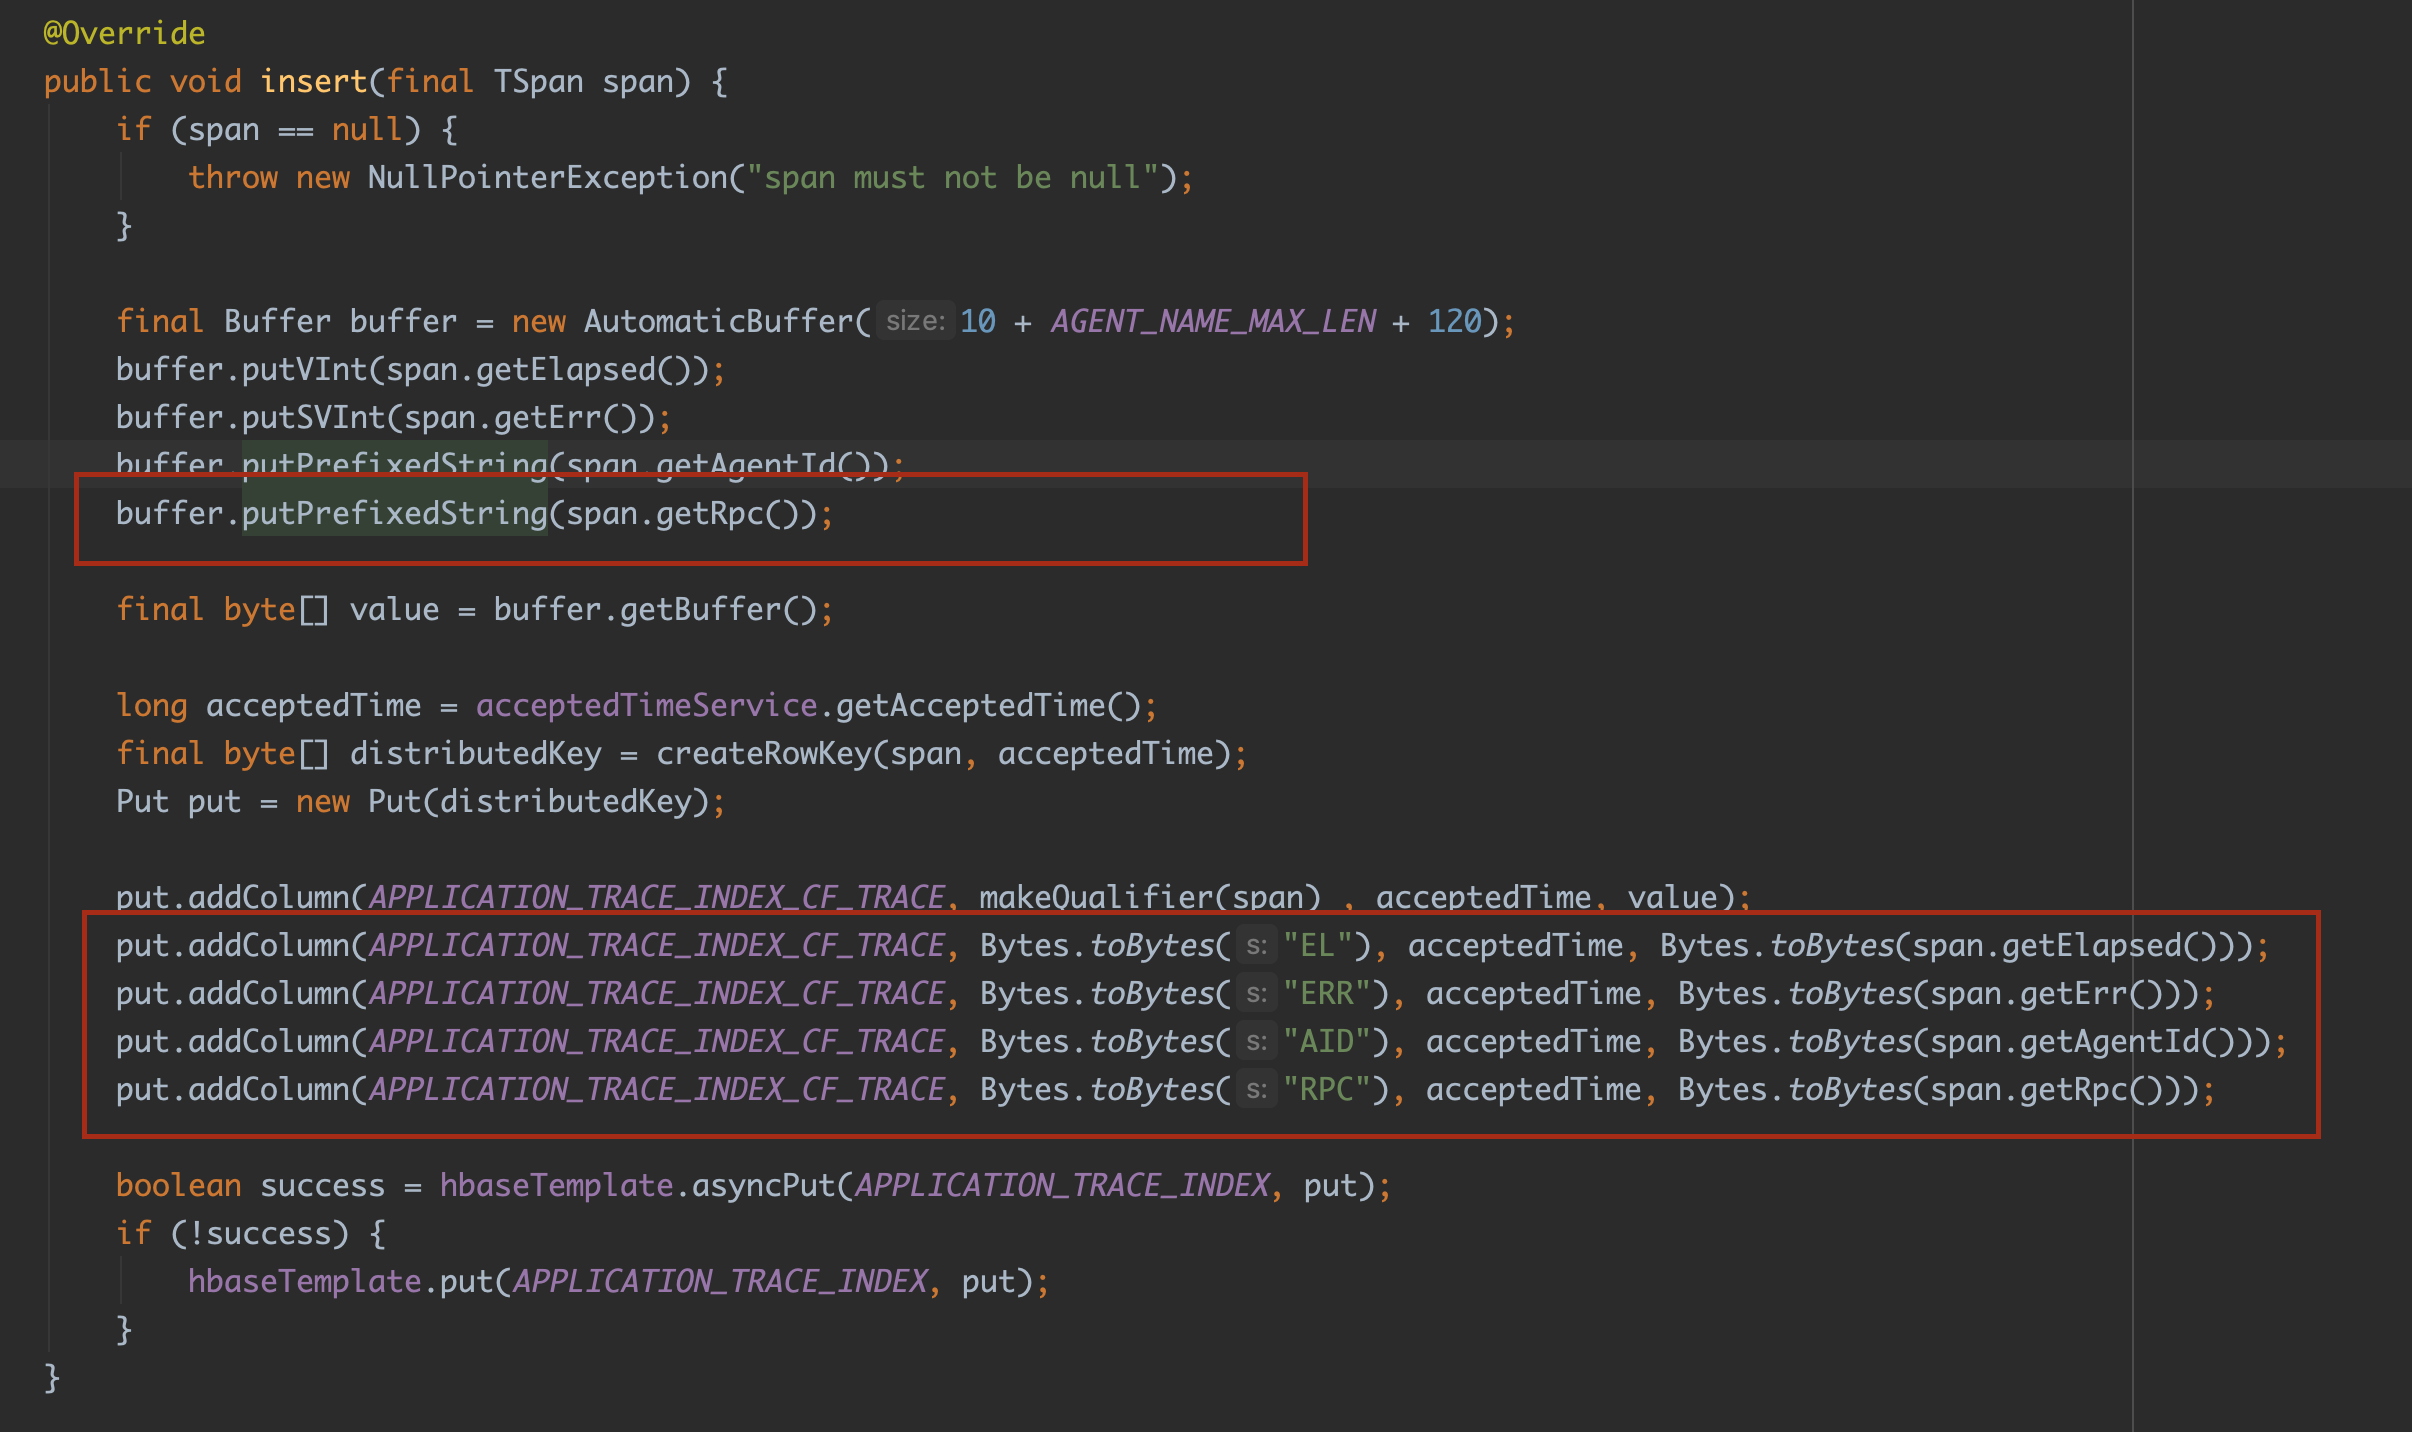Click the AGENT_NAME_MAX_LEN constant

1213,321
